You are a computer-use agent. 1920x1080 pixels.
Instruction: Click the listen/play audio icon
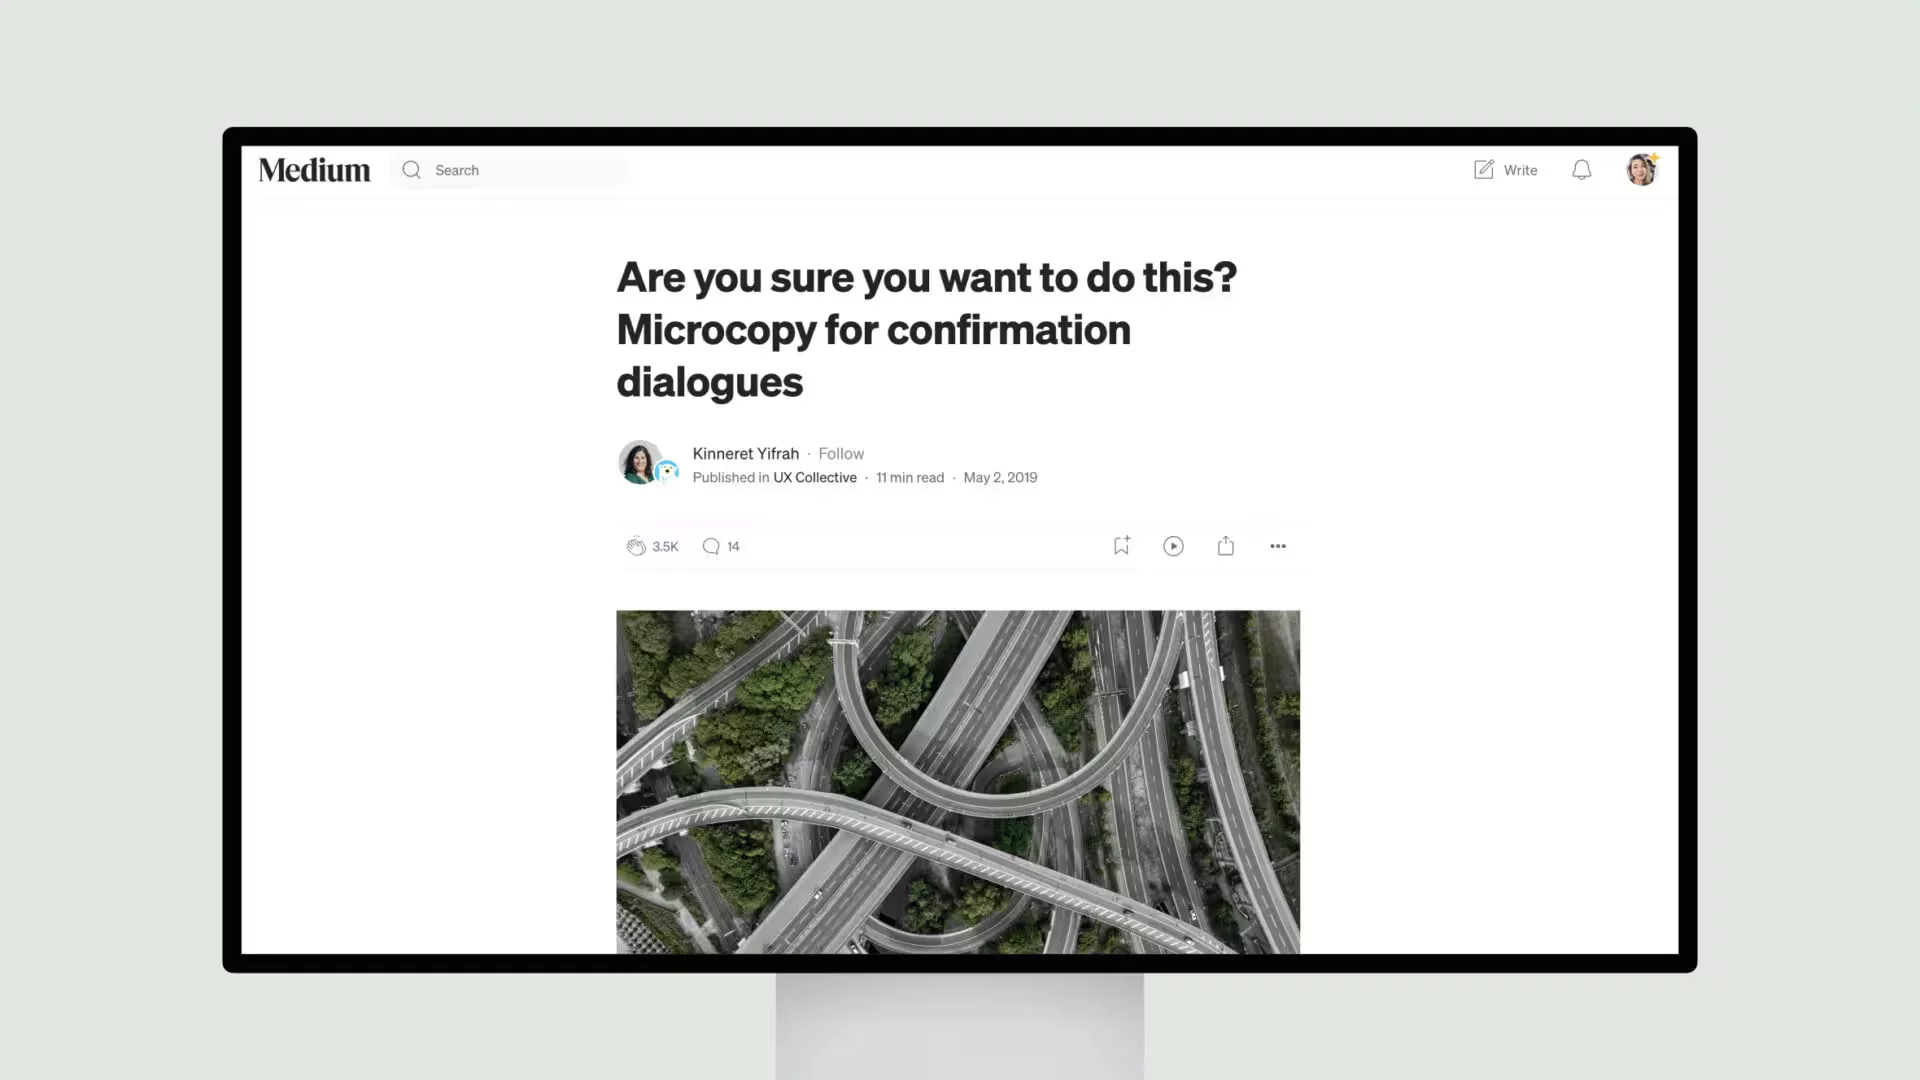[1174, 546]
